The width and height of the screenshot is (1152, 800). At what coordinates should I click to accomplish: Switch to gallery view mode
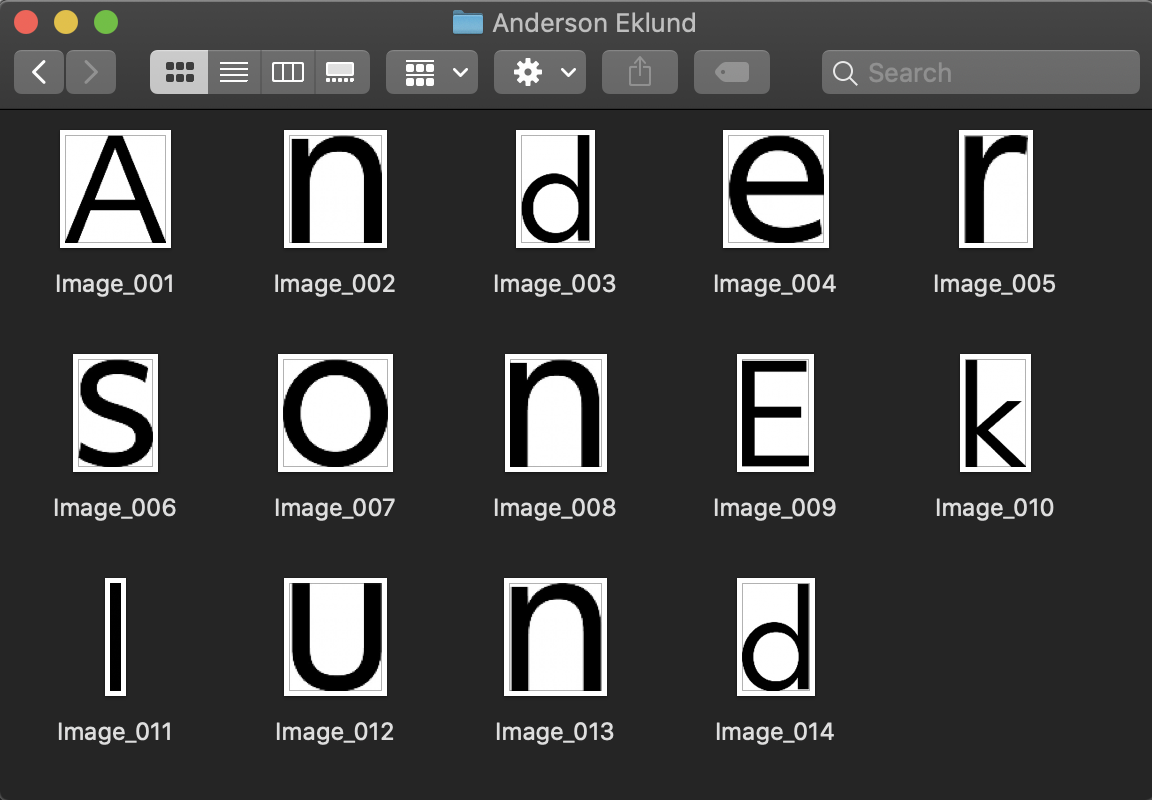pyautogui.click(x=341, y=72)
